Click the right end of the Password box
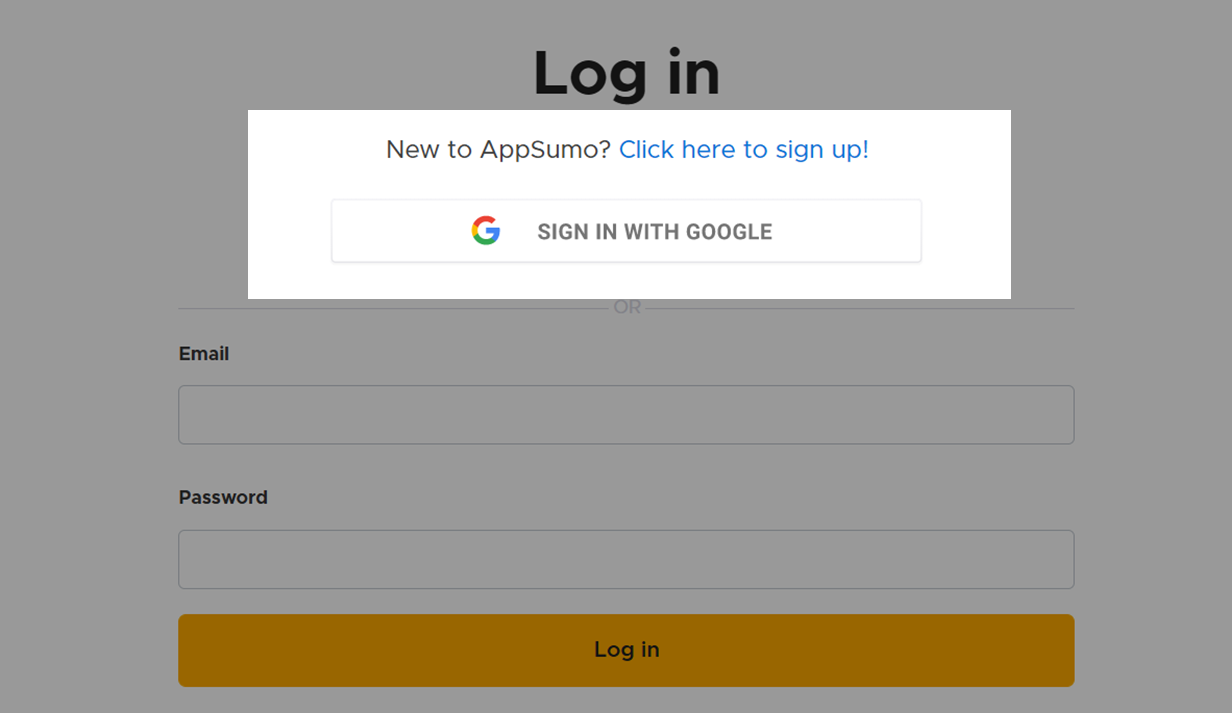This screenshot has width=1232, height=713. click(1050, 559)
